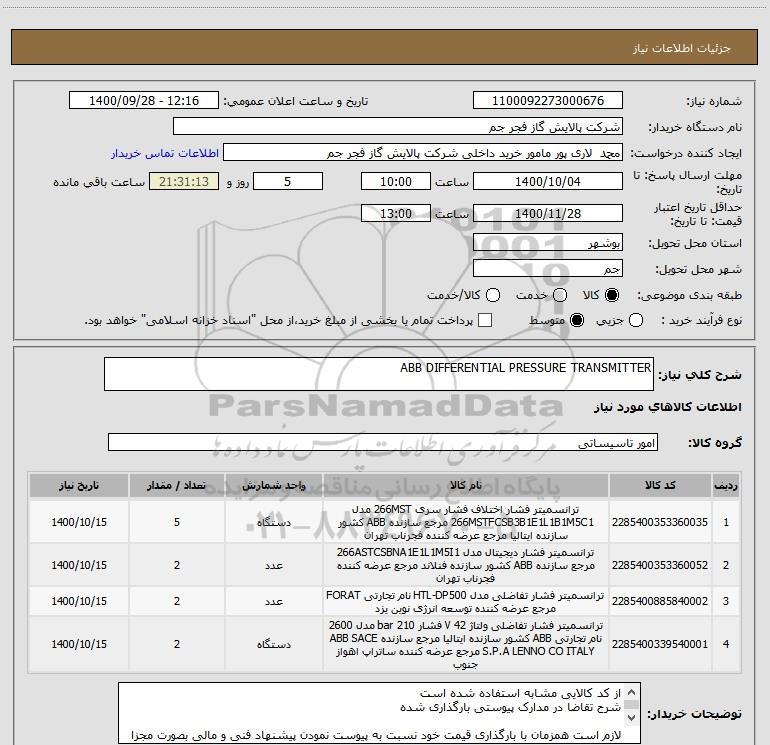
Task: Click the remaining time field 21:31:13
Action: (184, 182)
